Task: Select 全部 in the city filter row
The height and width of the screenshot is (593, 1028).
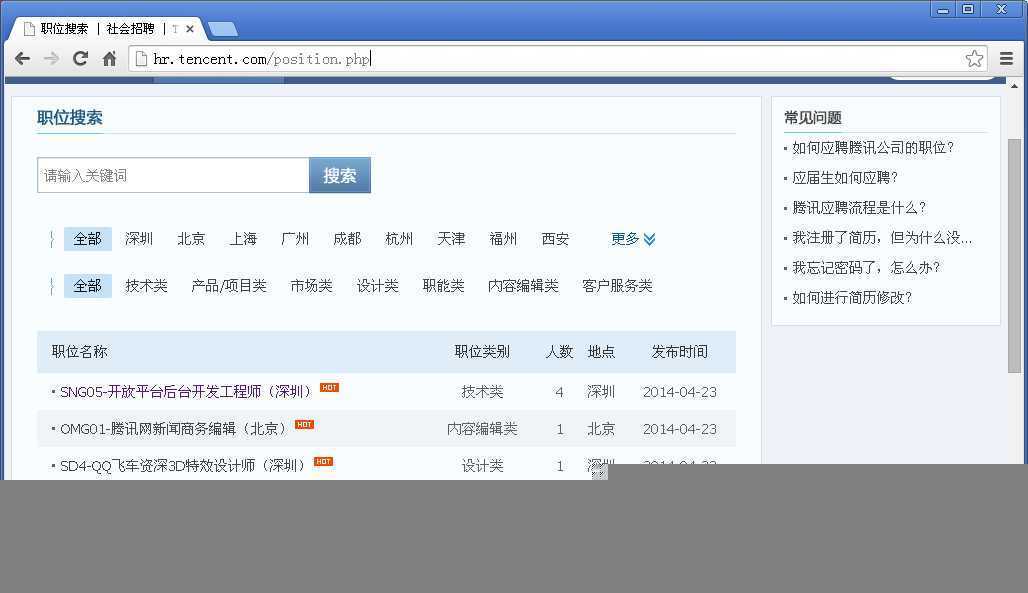Action: coord(88,239)
